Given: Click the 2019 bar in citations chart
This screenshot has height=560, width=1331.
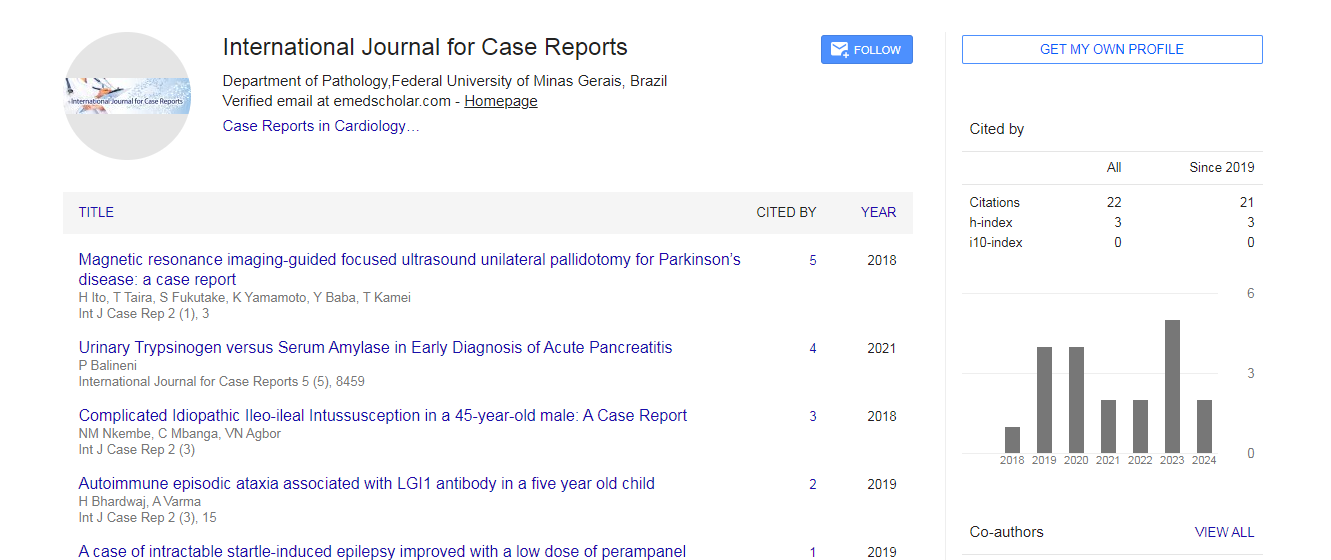Looking at the screenshot, I should [1044, 400].
